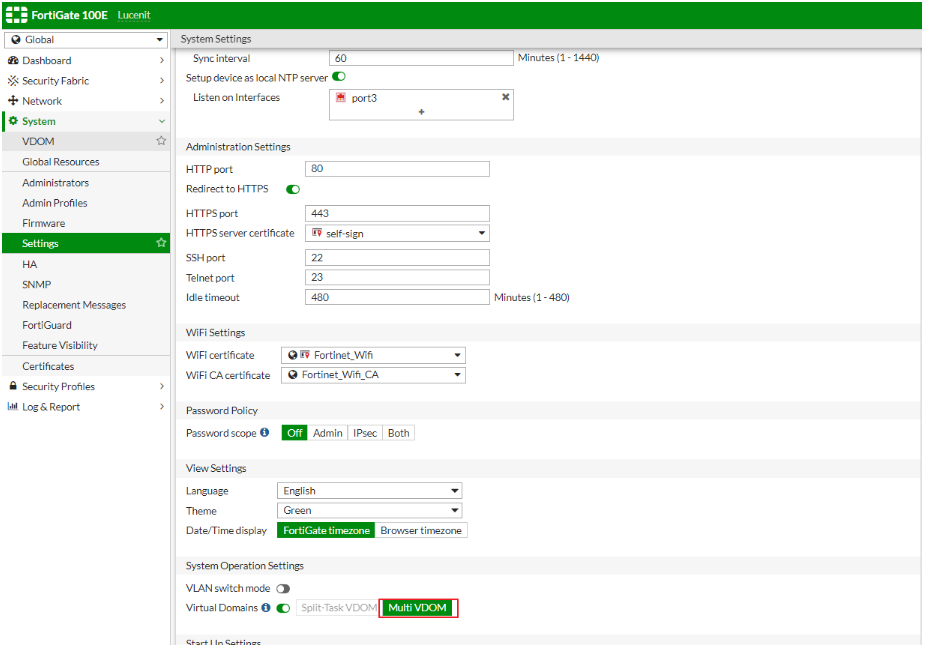Open Global Resources menu item
Viewport: 926px width, 648px height.
[86, 161]
